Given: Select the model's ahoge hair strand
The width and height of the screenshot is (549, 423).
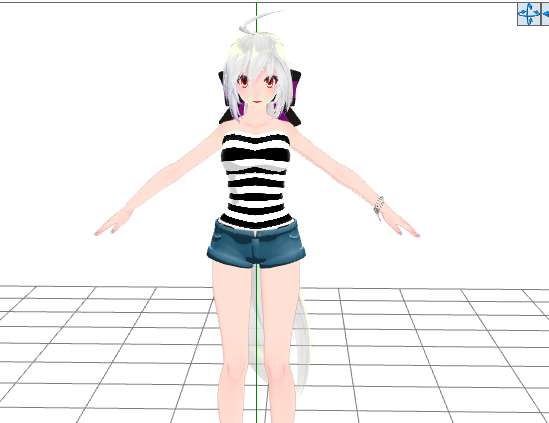Looking at the screenshot, I should (260, 22).
